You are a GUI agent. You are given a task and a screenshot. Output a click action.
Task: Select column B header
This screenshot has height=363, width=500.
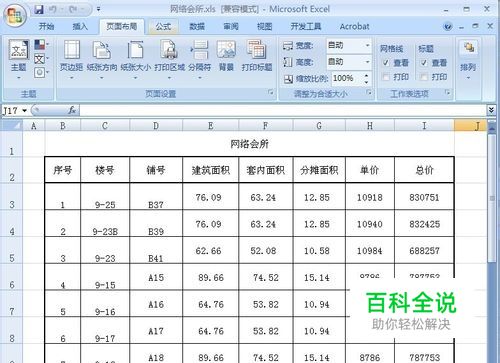(63, 126)
